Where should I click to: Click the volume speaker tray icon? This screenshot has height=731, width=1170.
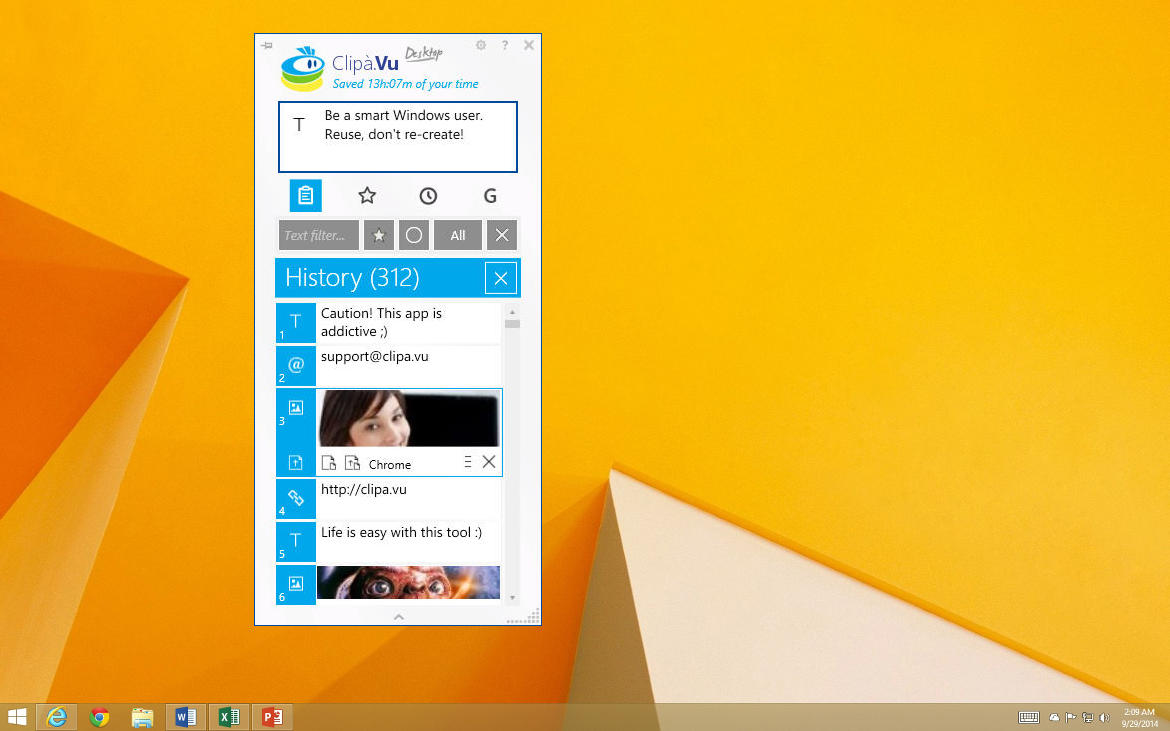(x=1104, y=718)
